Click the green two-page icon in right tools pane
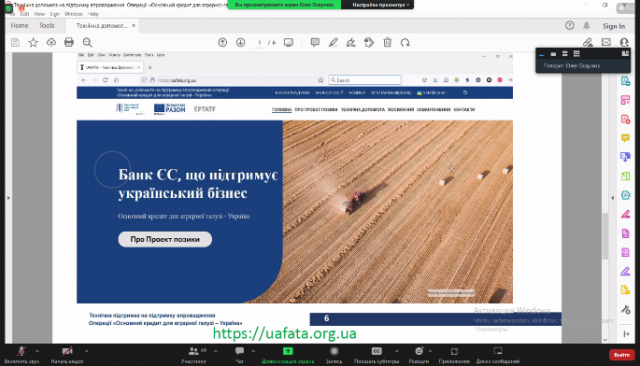The image size is (640, 366). coord(625,176)
